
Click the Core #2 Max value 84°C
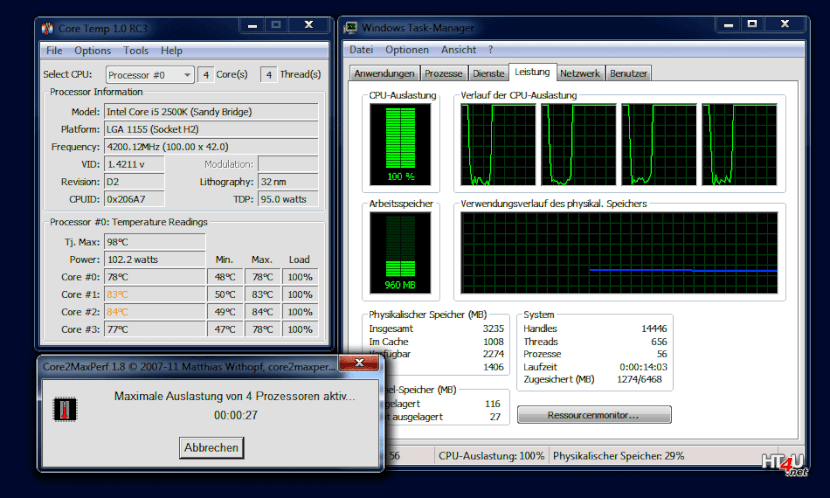click(262, 312)
